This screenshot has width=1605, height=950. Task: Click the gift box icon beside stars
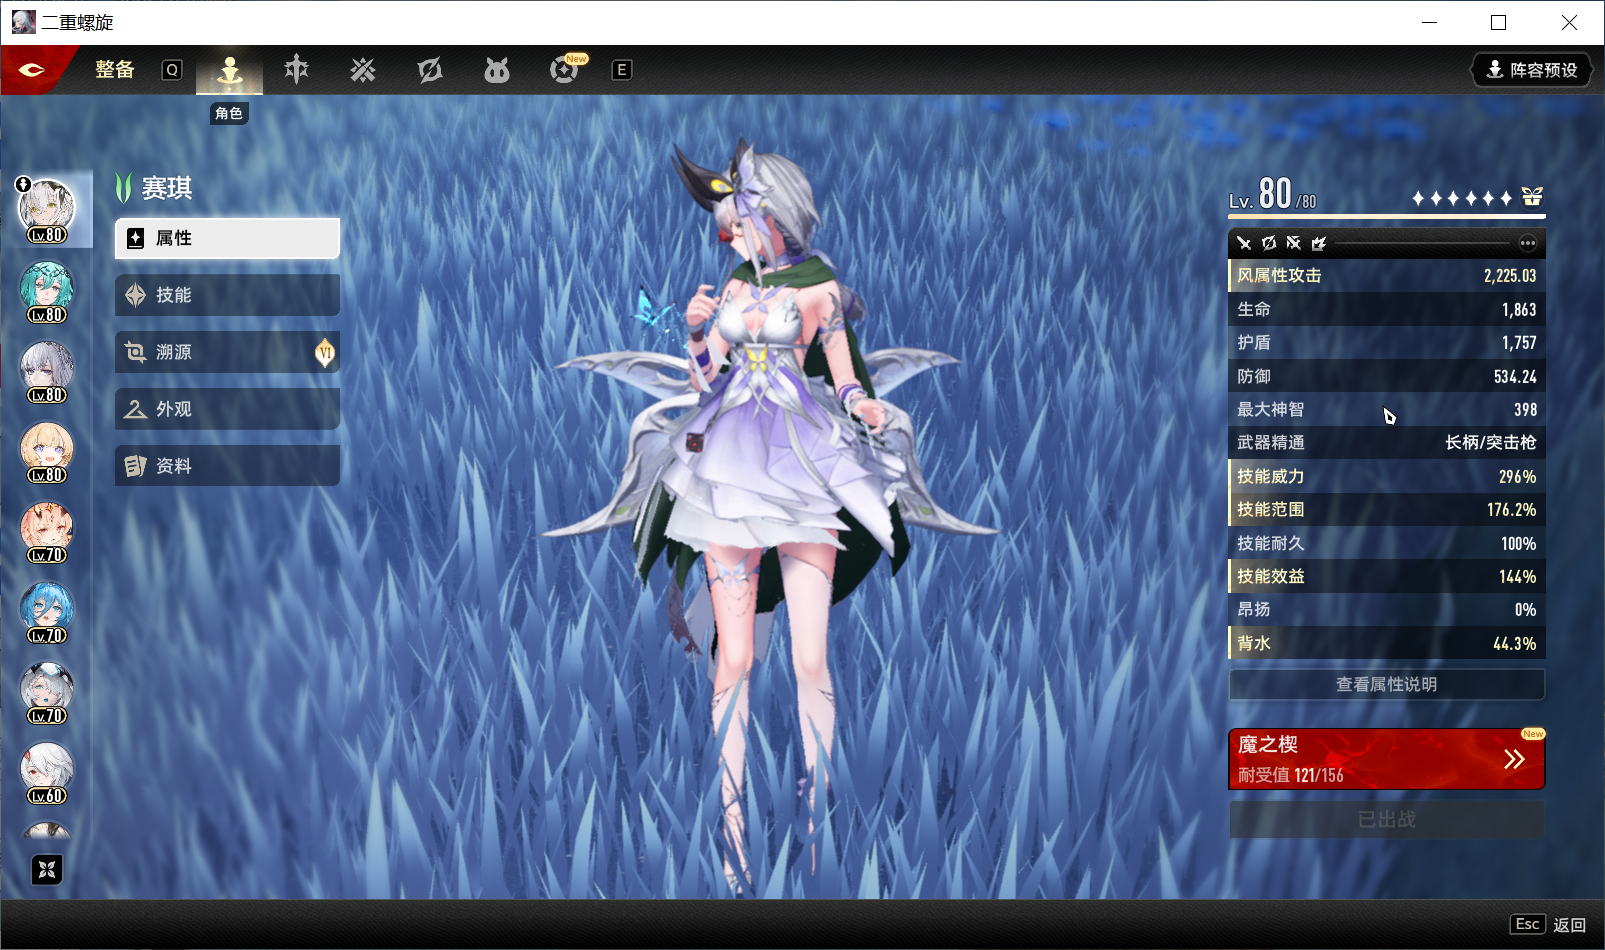coord(1532,197)
